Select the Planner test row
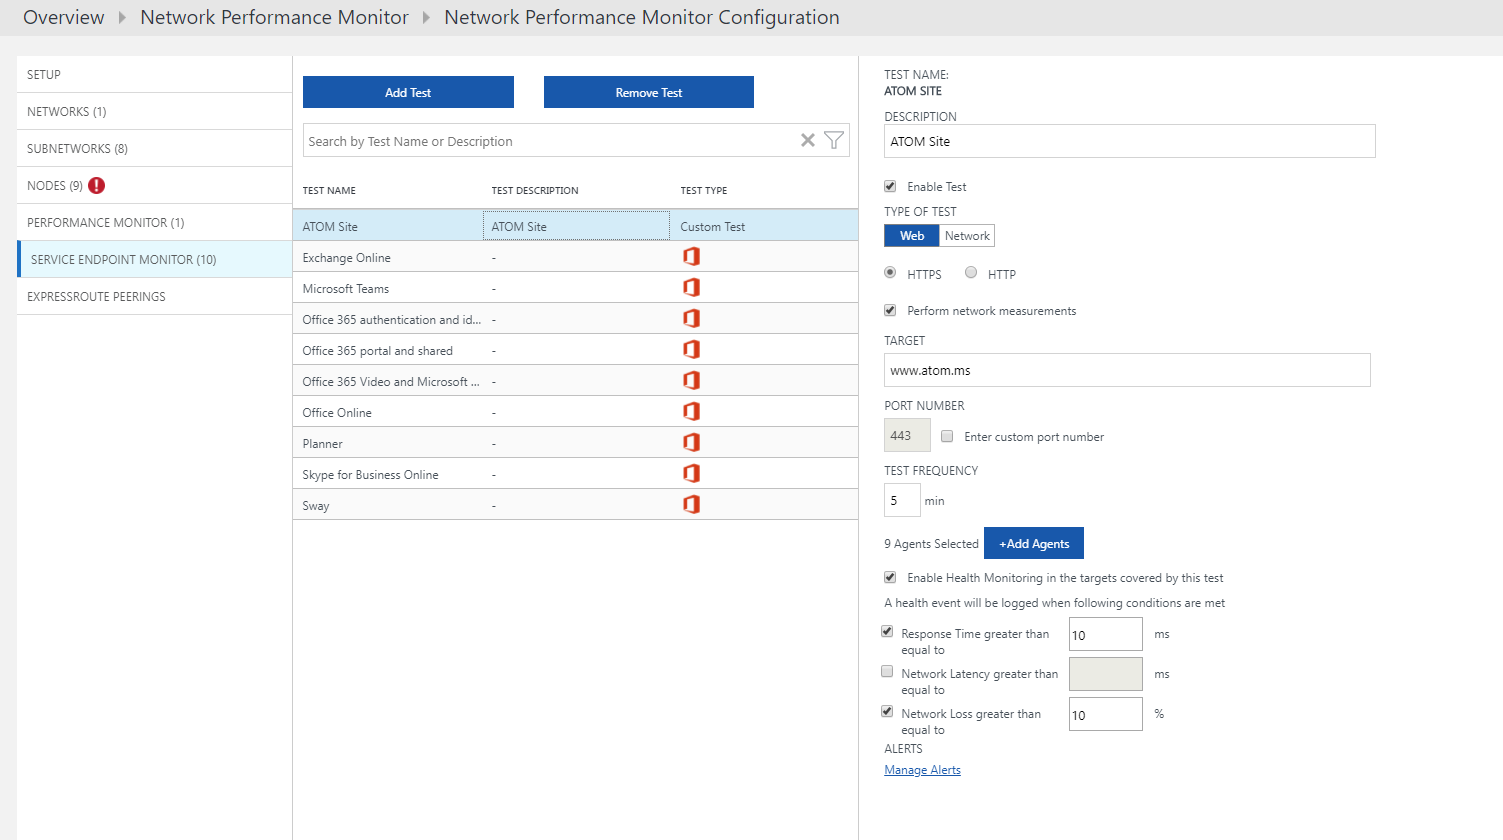The height and width of the screenshot is (840, 1503). point(575,443)
